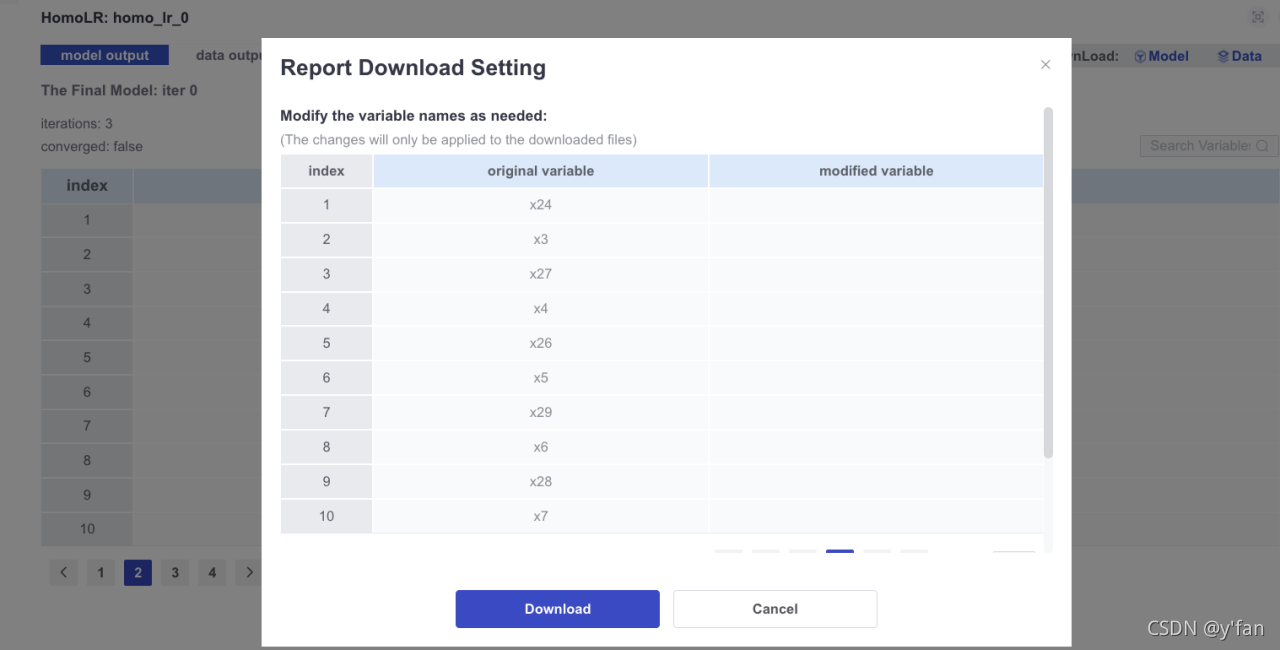The height and width of the screenshot is (650, 1280).
Task: Edit modified variable for x24
Action: [876, 205]
